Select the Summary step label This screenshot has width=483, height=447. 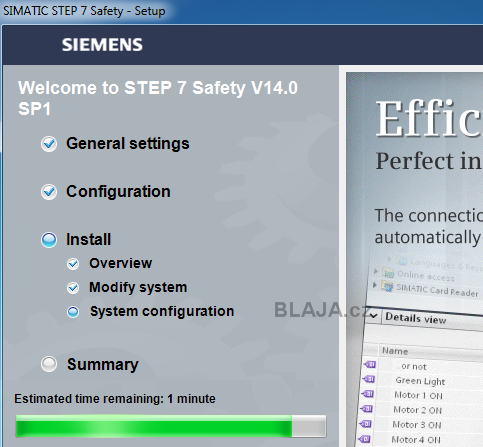pos(103,364)
